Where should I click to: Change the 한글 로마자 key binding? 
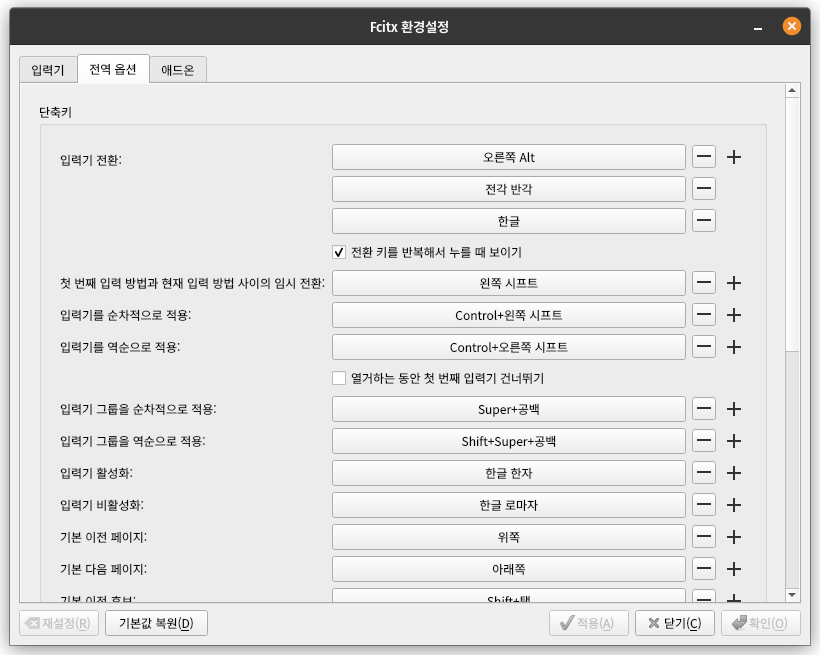(508, 505)
